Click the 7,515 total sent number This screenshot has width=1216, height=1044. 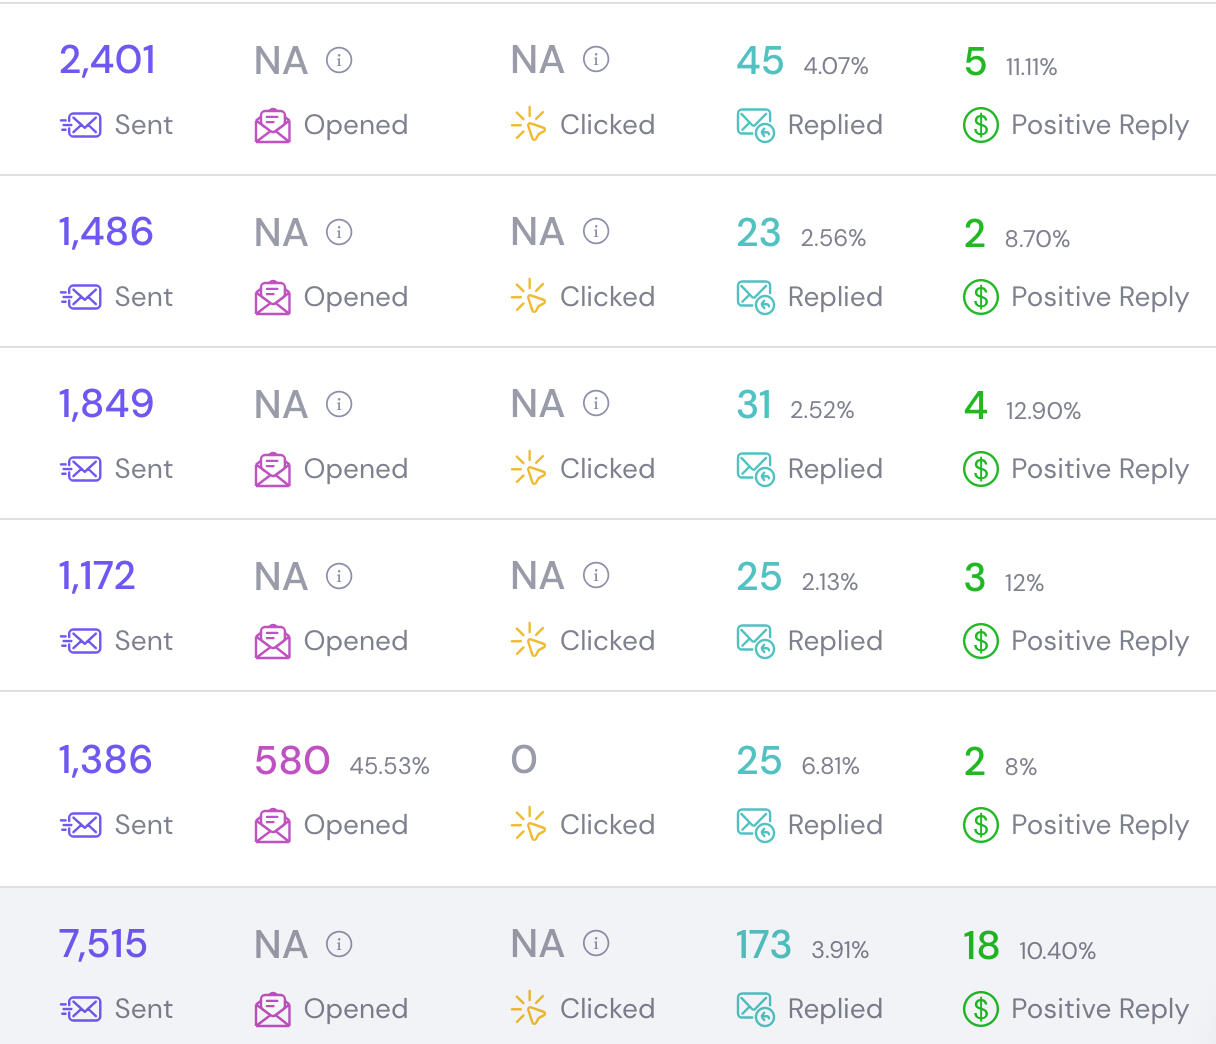pos(103,945)
